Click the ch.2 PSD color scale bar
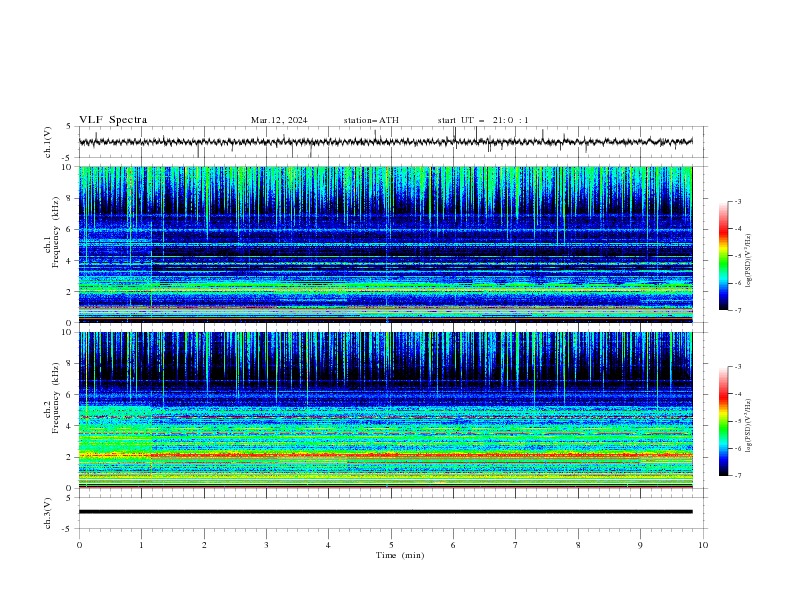Image resolution: width=792 pixels, height=612 pixels. (x=724, y=421)
